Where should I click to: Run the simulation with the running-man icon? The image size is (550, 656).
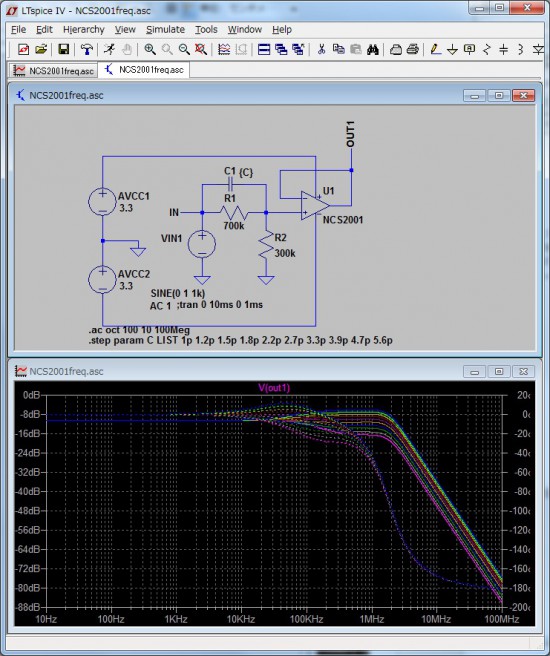coord(109,50)
